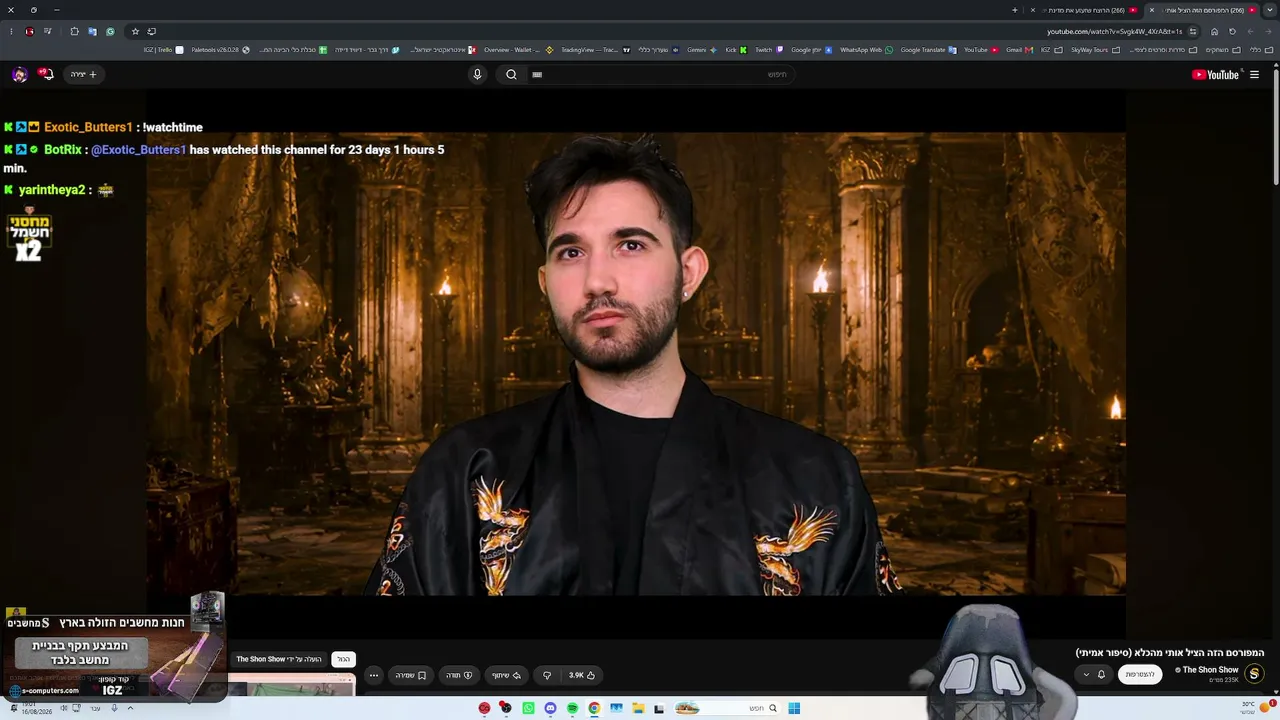
Task: Open the browser three-dot settings menu
Action: pyautogui.click(x=11, y=31)
